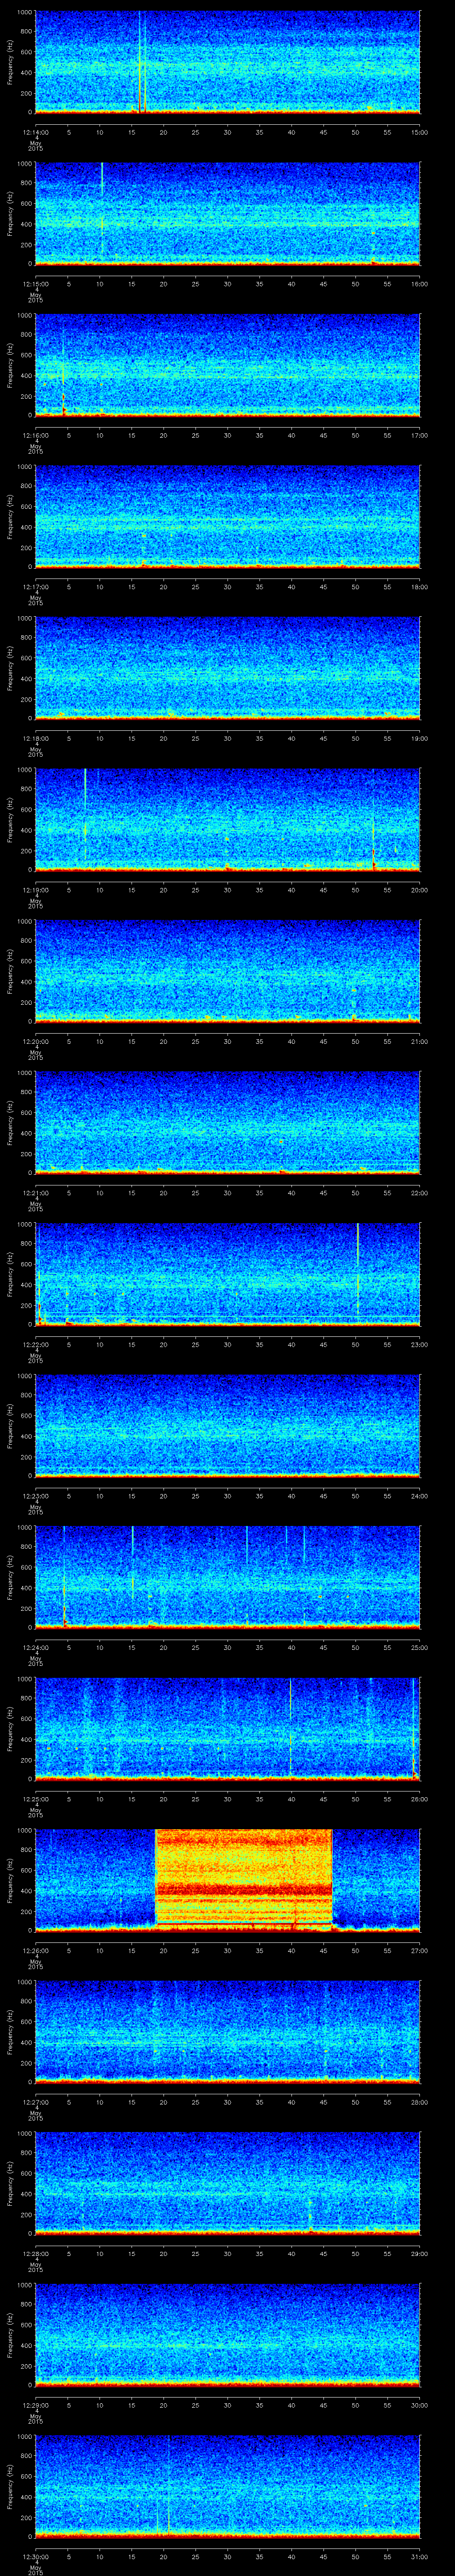Open the spectrogram panel starting at 12:15:00
The height and width of the screenshot is (2576, 455).
[228, 213]
